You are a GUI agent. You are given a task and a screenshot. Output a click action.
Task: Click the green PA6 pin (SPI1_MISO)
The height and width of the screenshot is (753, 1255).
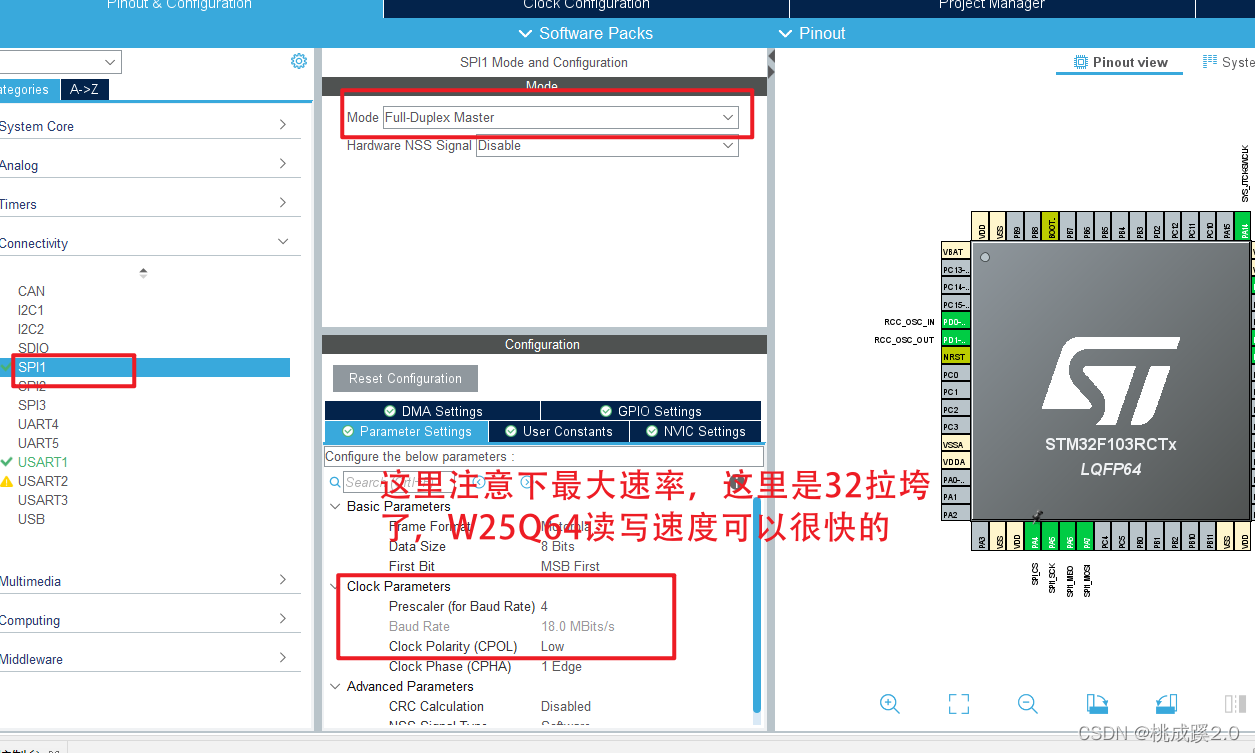coord(1070,536)
